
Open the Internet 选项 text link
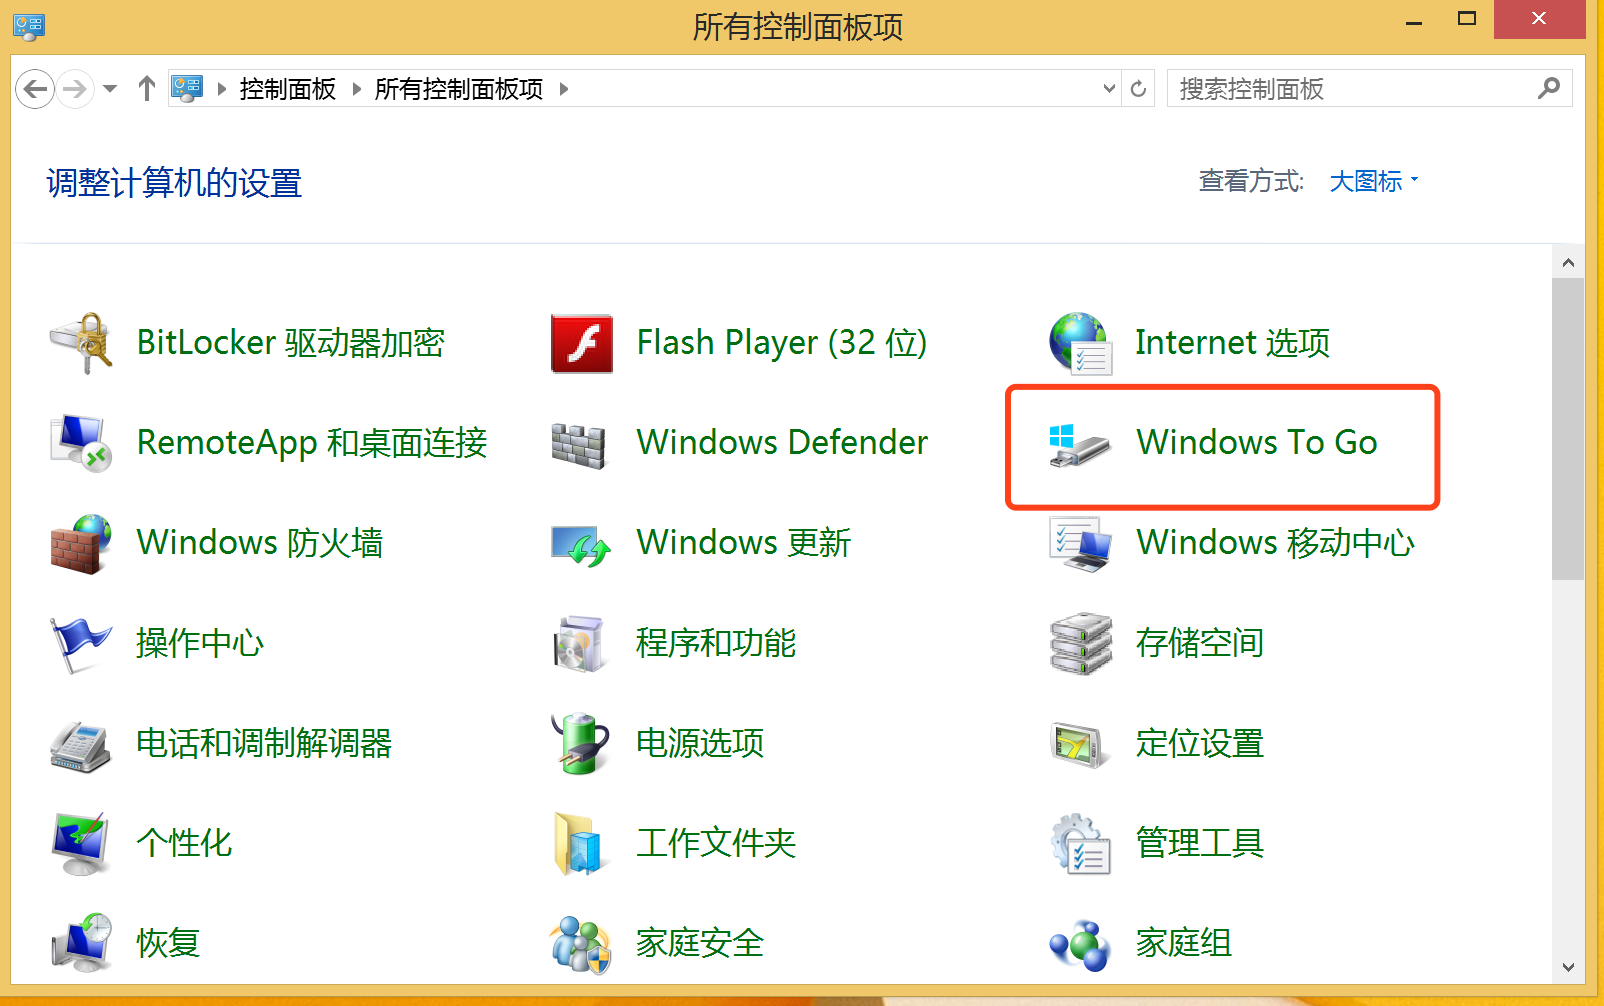point(1233,343)
